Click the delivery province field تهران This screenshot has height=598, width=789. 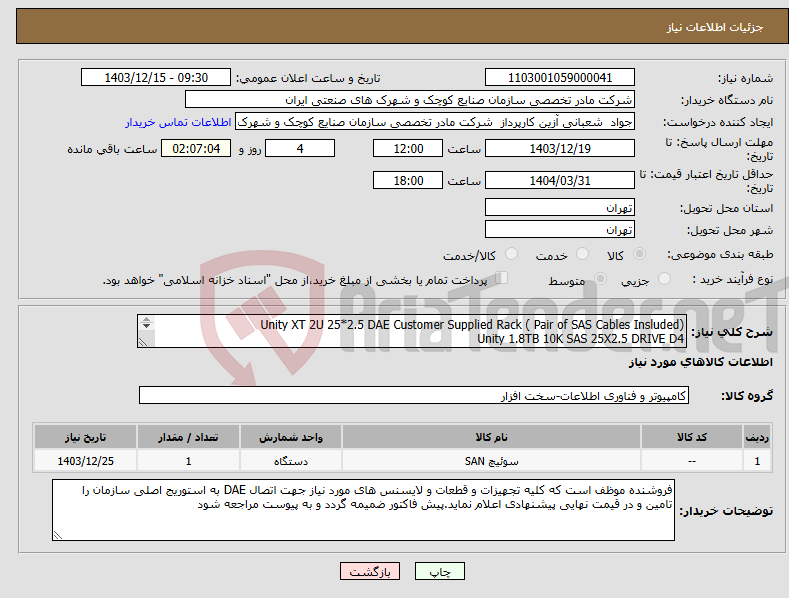(560, 207)
